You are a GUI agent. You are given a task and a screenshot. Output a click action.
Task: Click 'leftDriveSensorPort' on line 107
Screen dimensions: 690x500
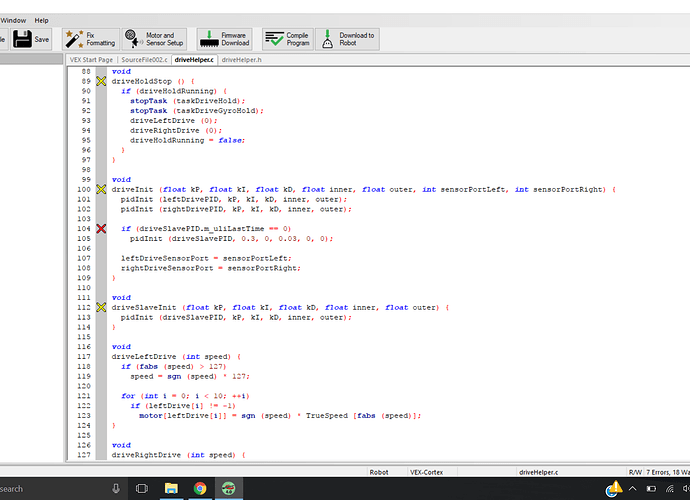[165, 258]
